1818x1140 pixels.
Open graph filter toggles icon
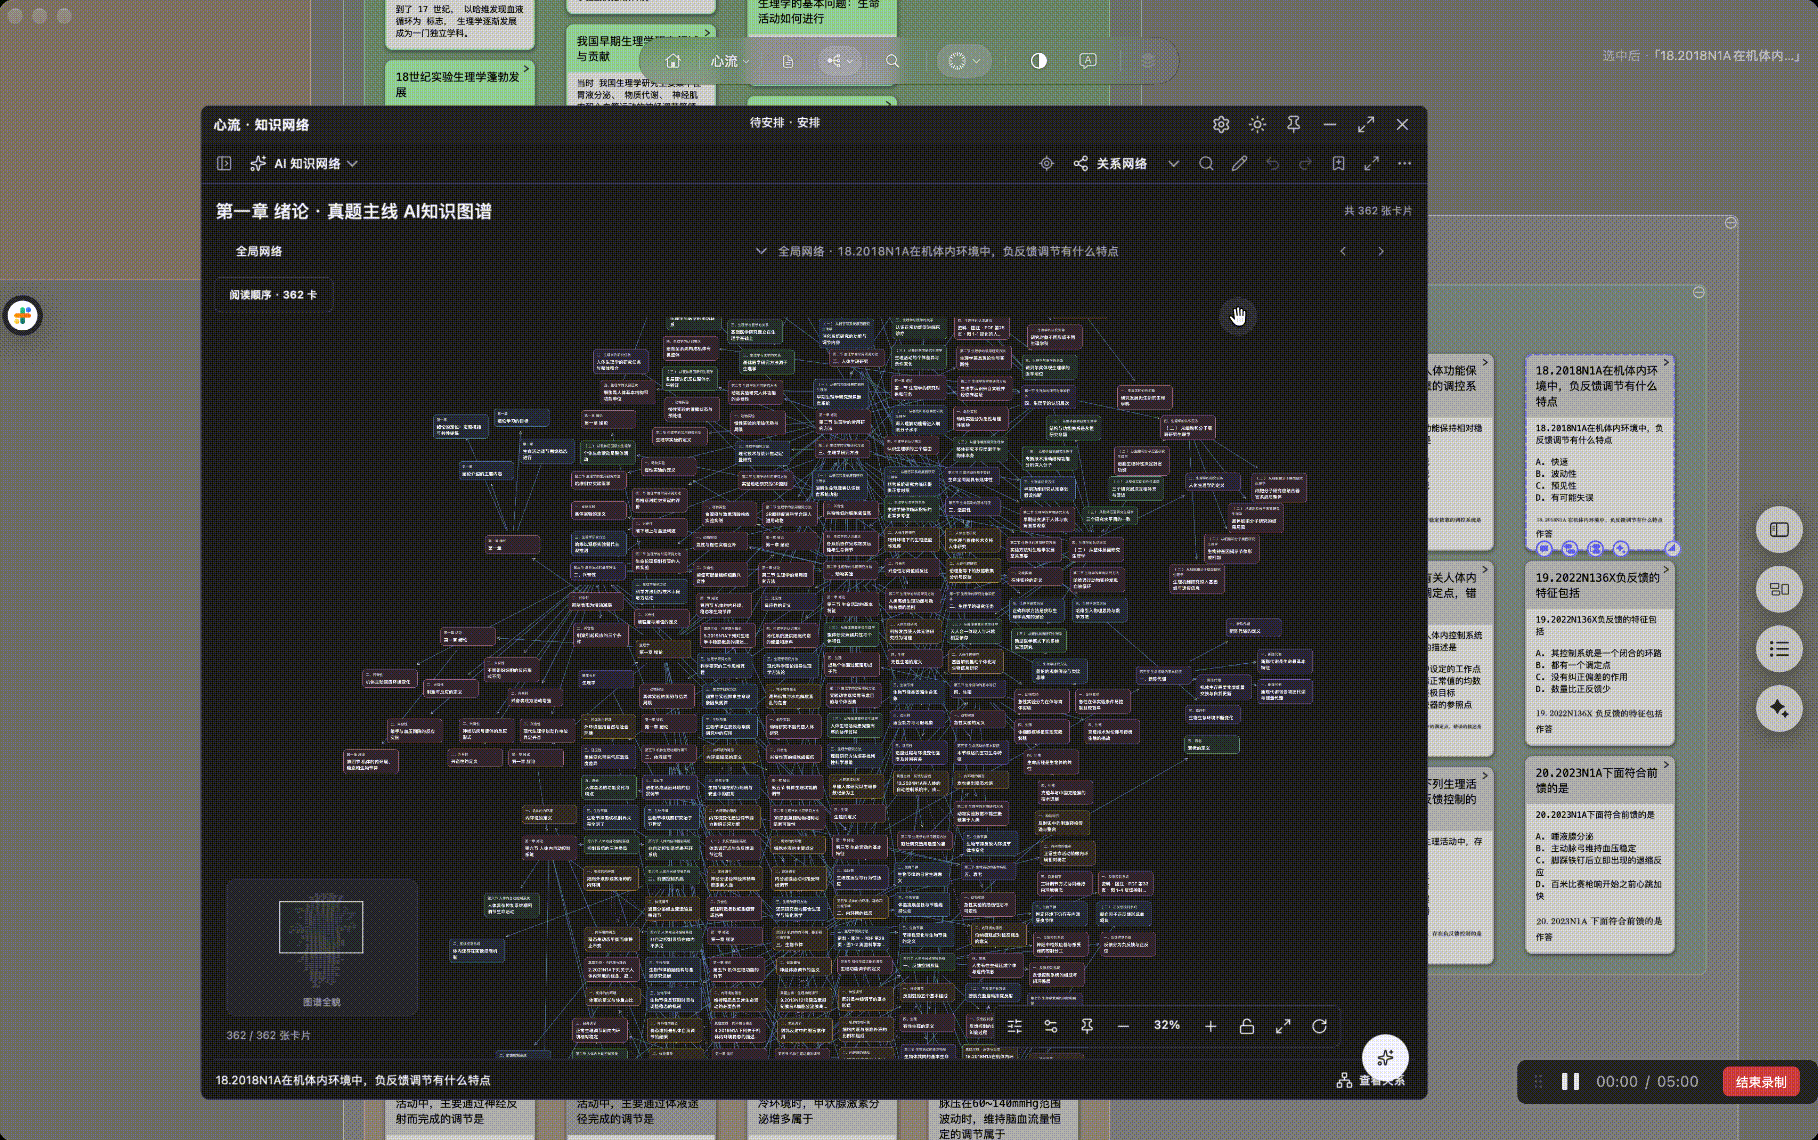coord(1051,1026)
